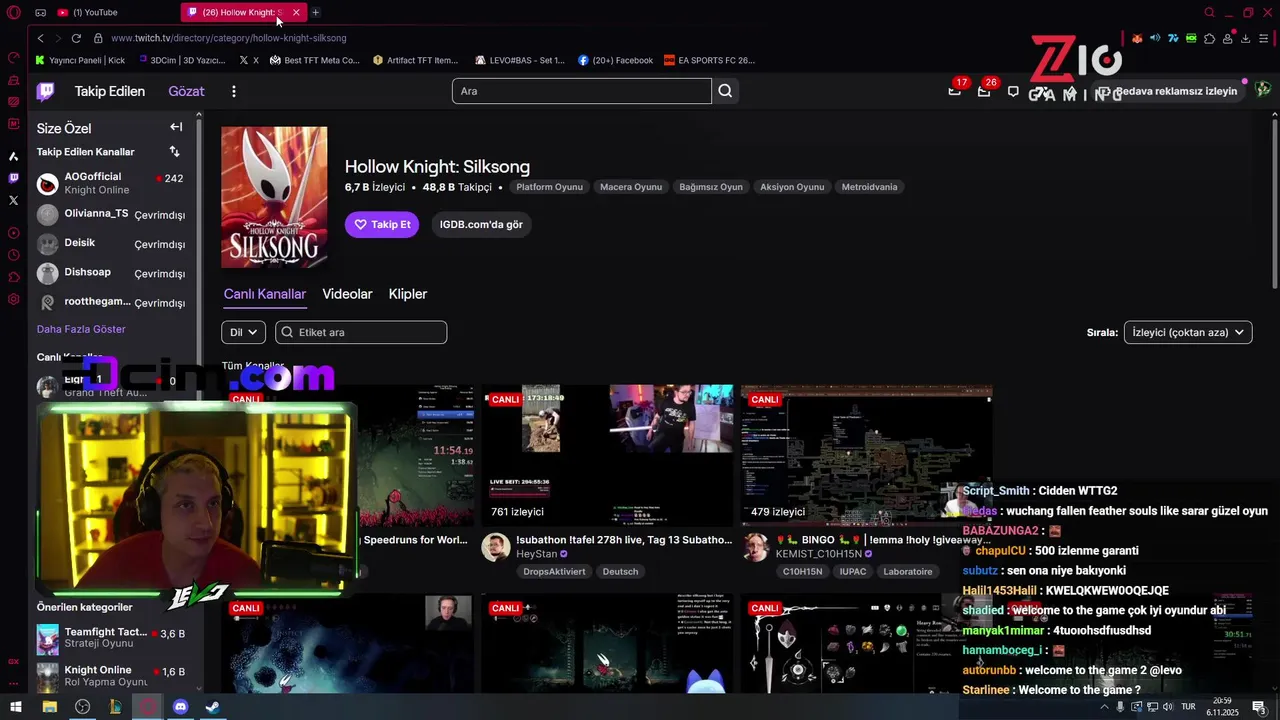Open the volume speaker extension icon
The height and width of the screenshot is (720, 1280).
pyautogui.click(x=1155, y=38)
